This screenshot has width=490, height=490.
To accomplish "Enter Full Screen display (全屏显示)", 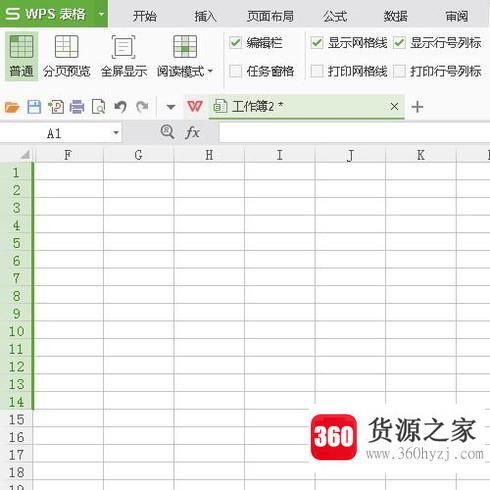I will point(124,56).
